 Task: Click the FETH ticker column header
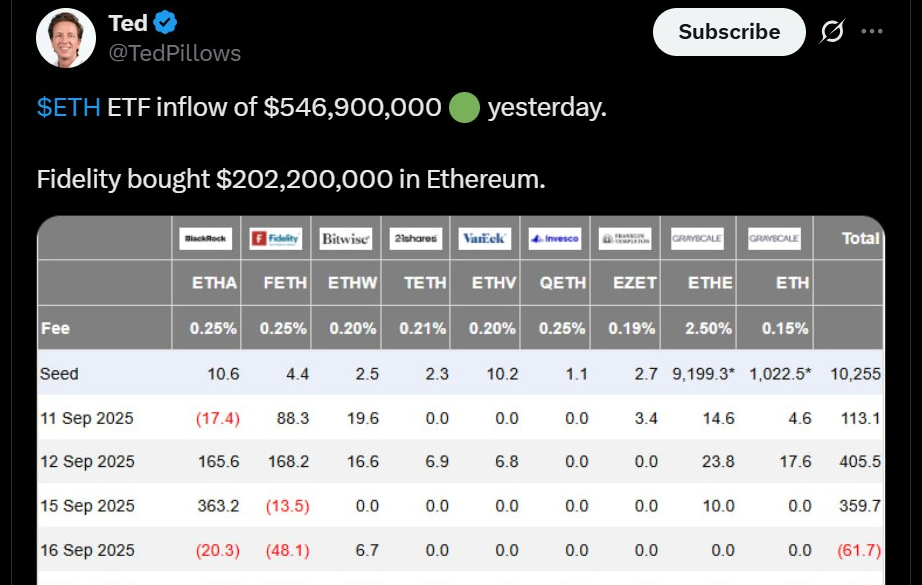click(x=284, y=283)
